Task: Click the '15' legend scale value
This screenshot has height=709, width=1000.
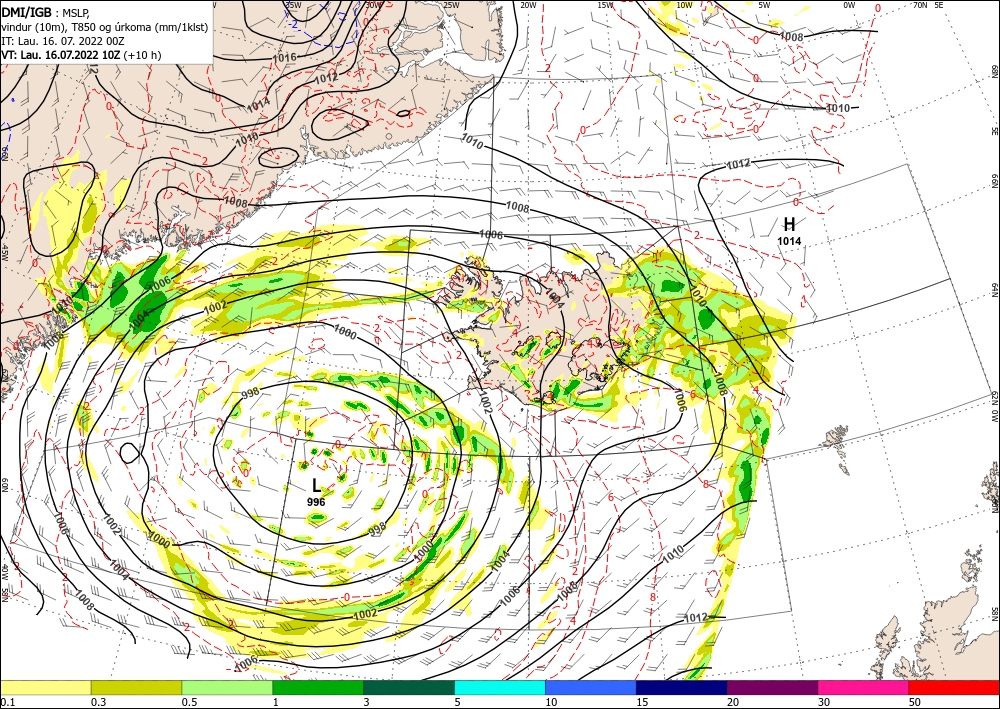Action: pyautogui.click(x=642, y=702)
